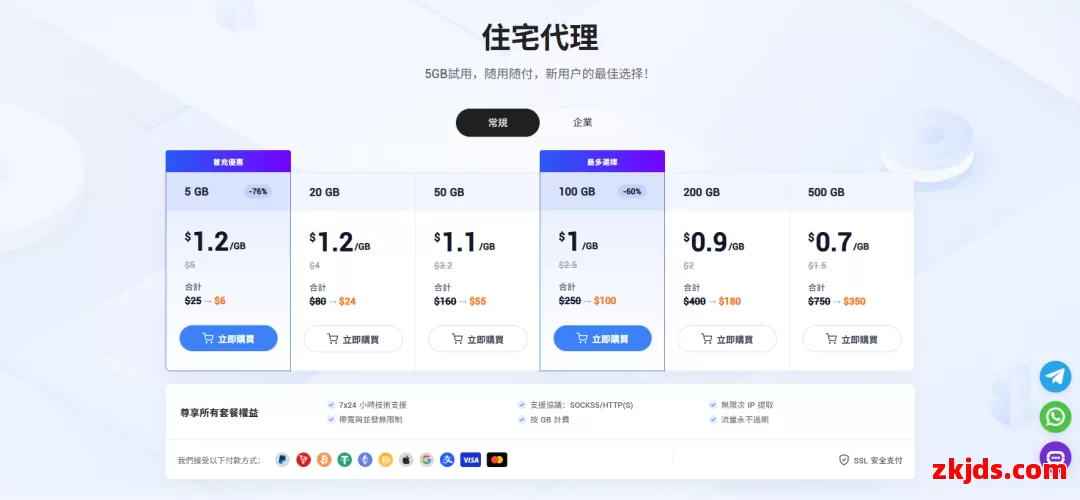Click the VISA card icon
The width and height of the screenshot is (1080, 500).
click(x=470, y=460)
